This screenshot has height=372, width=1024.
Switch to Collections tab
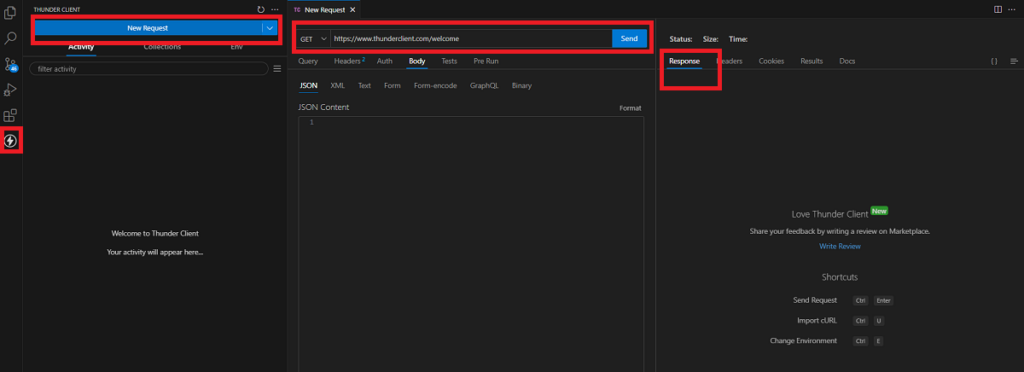(x=162, y=47)
